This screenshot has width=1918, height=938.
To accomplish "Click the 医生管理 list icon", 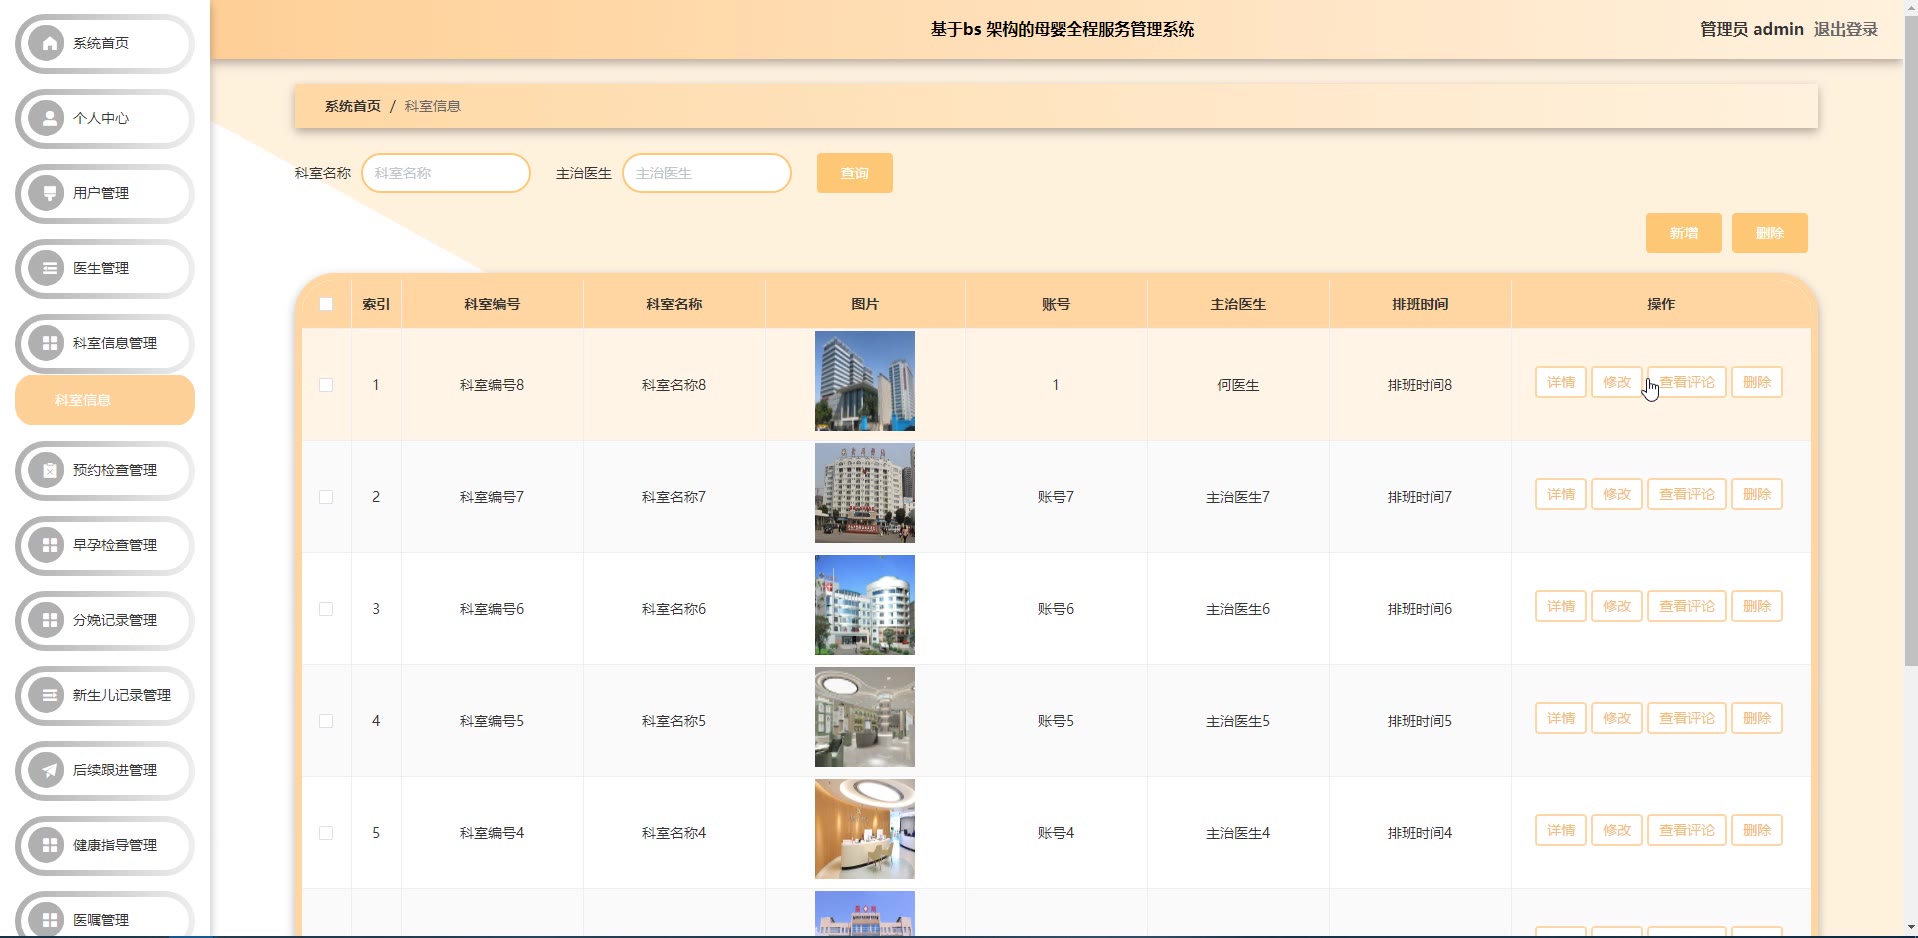I will pos(47,268).
